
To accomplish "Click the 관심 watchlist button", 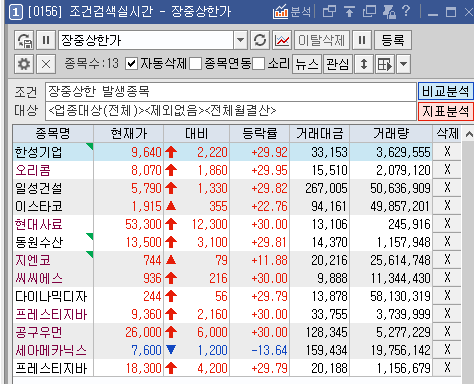I will point(338,64).
